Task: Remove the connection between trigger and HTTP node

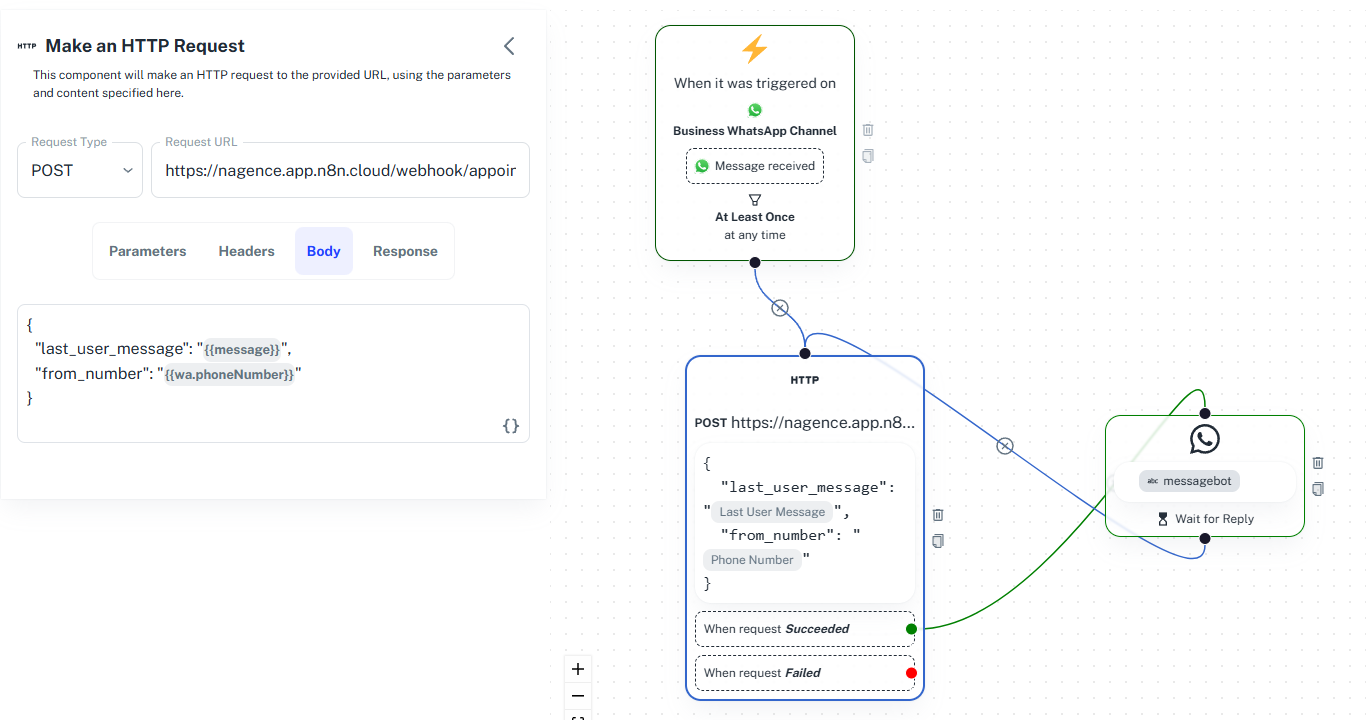Action: coord(780,307)
